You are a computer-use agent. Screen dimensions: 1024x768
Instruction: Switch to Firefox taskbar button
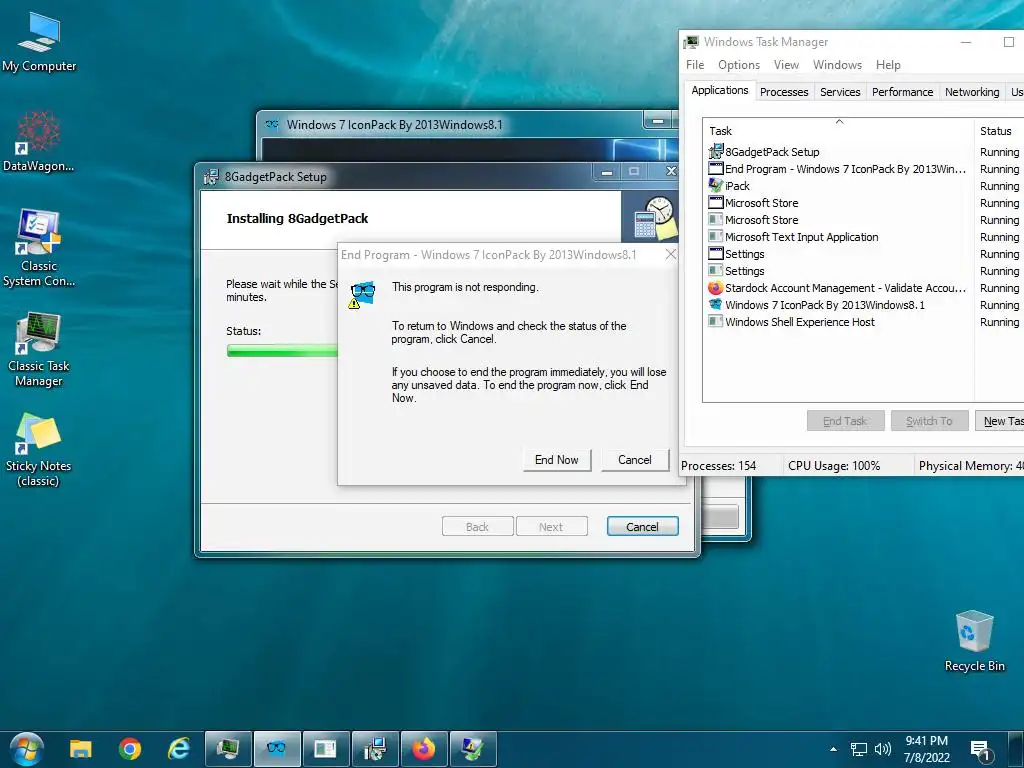(x=424, y=748)
